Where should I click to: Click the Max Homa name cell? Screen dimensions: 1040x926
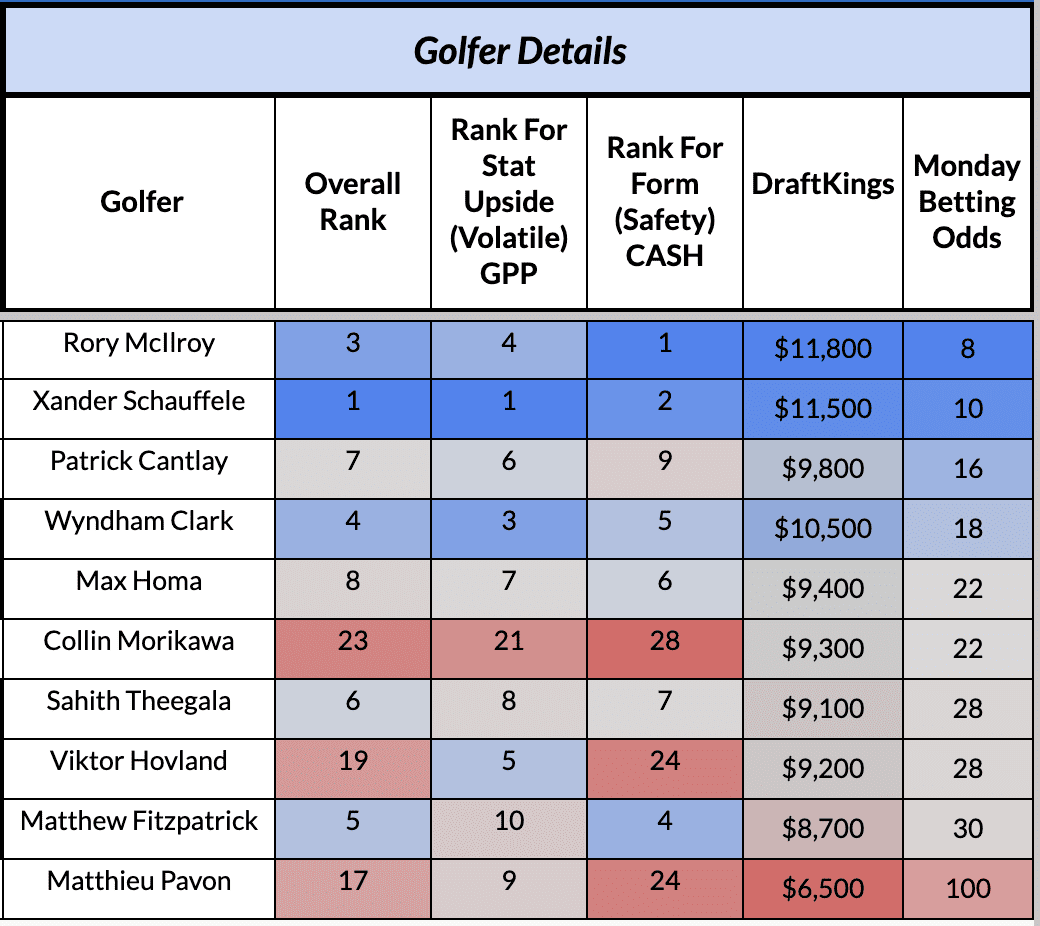coord(139,588)
